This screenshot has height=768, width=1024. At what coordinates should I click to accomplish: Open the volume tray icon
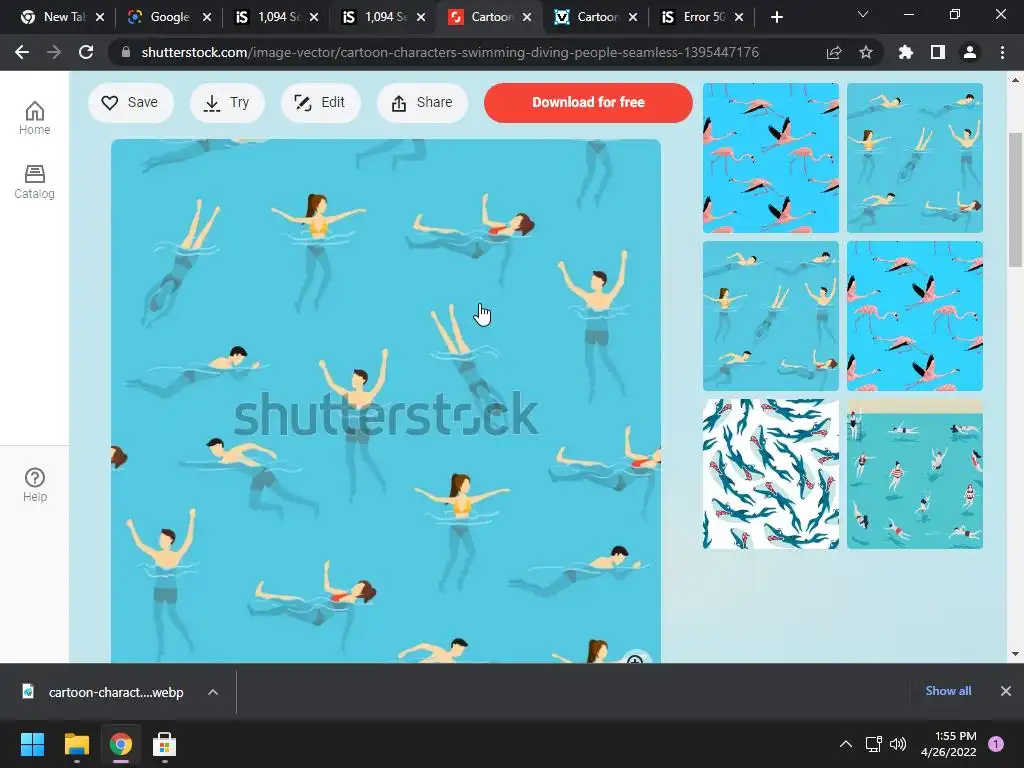(898, 744)
